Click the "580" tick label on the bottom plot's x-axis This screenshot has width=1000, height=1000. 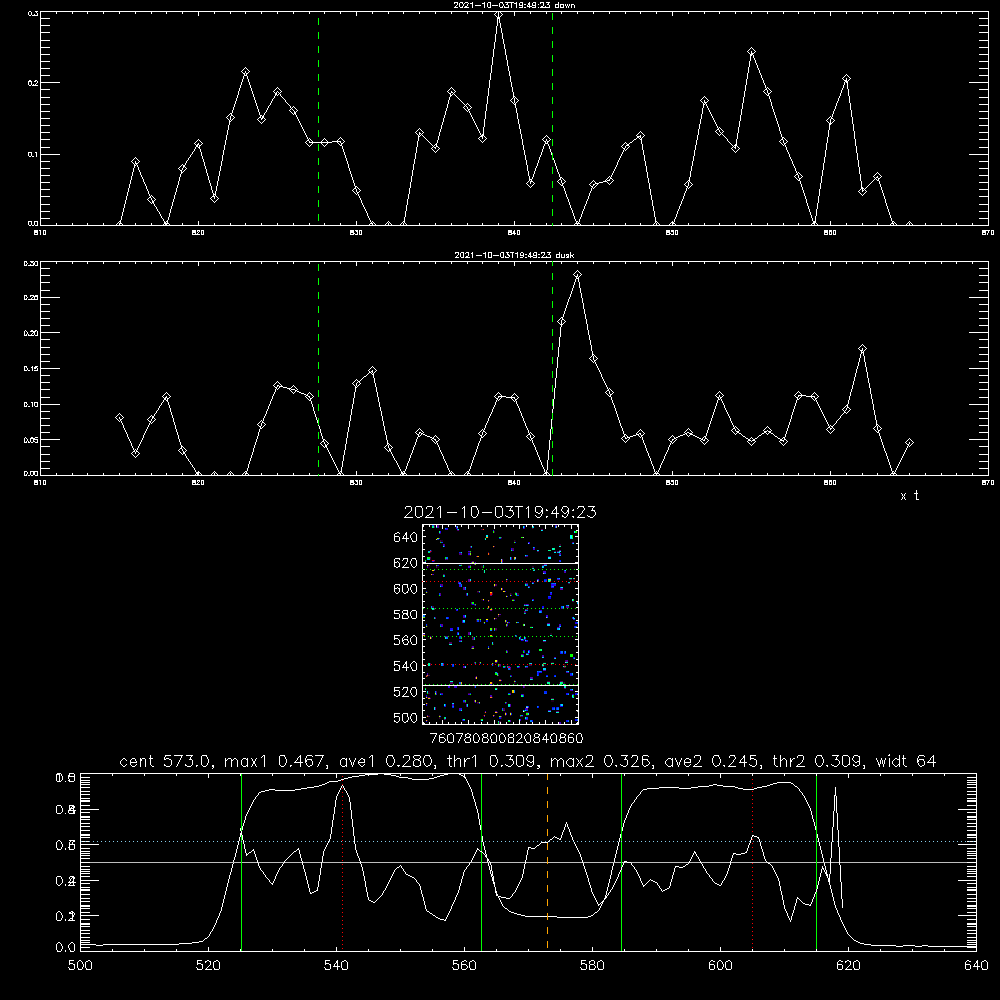[592, 966]
